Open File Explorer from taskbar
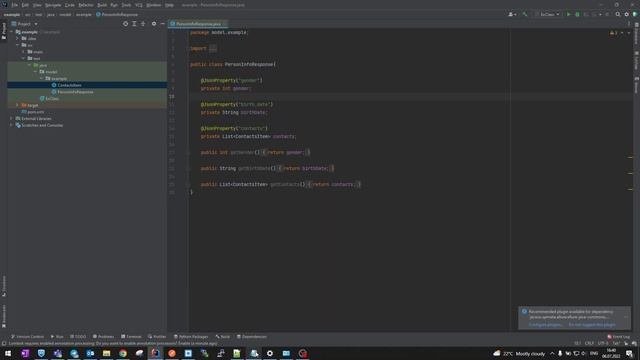640x360 pixels. click(107, 353)
